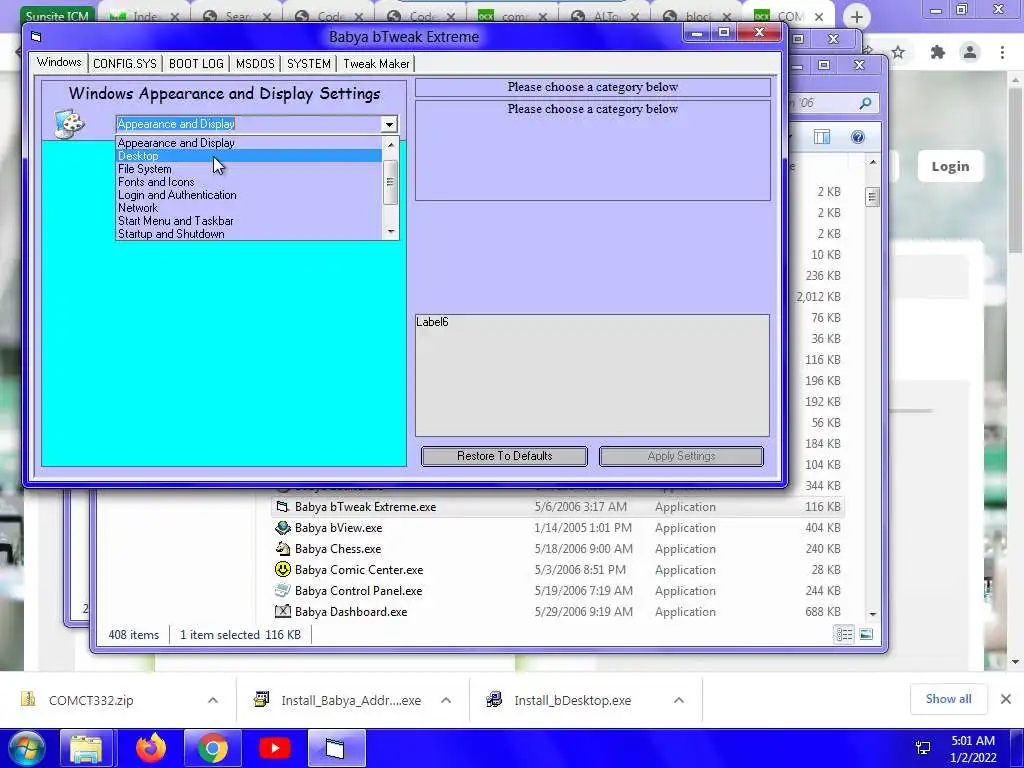1024x768 pixels.
Task: Collapse the category combo box arrow
Action: pos(389,124)
